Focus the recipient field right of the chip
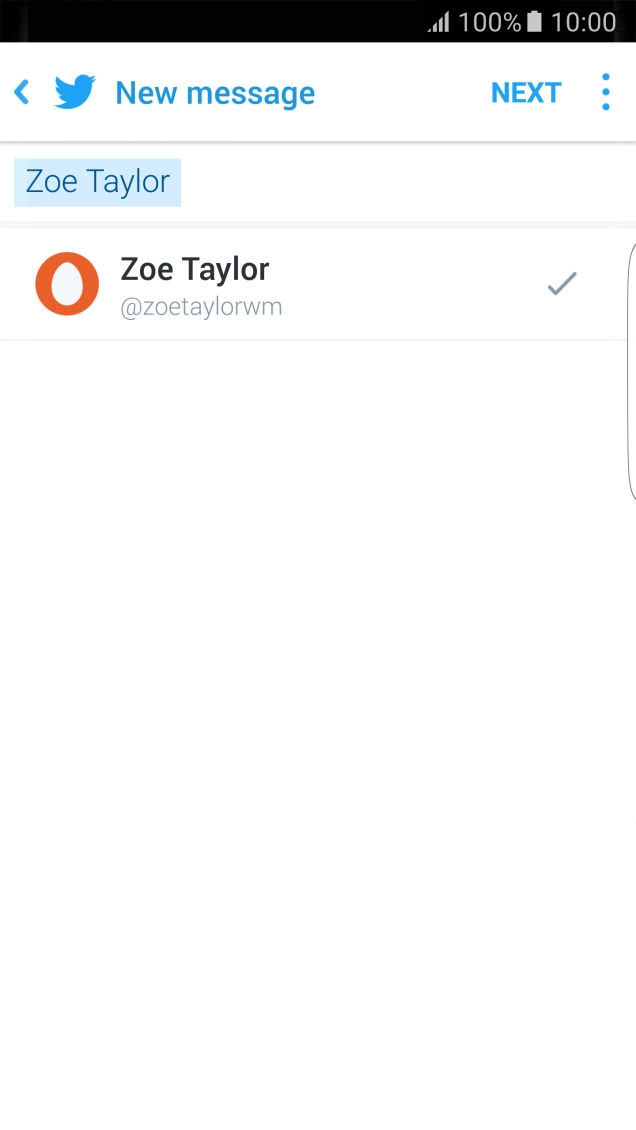Image resolution: width=636 pixels, height=1130 pixels. point(400,182)
